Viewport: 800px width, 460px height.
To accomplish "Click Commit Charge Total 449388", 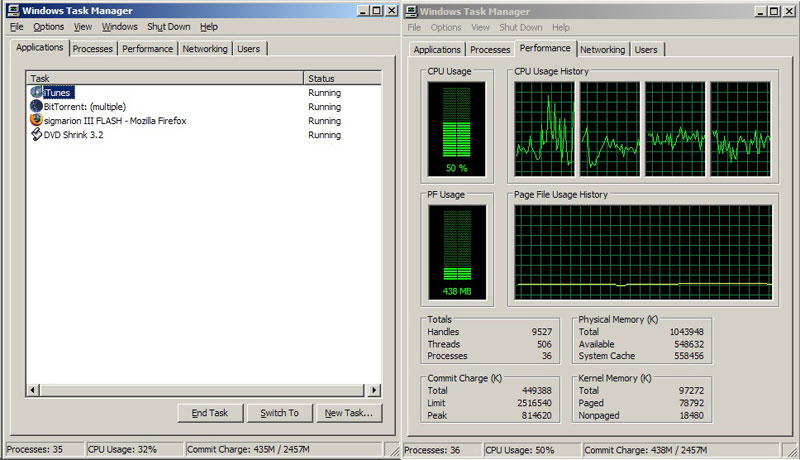I will click(x=537, y=391).
